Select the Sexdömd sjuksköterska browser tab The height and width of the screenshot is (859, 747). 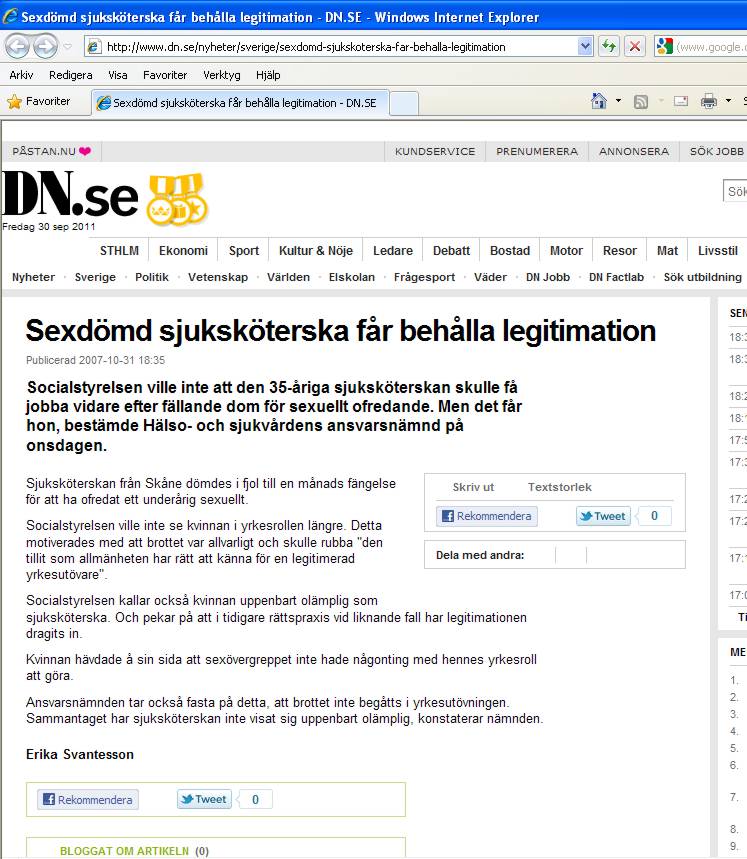(240, 102)
